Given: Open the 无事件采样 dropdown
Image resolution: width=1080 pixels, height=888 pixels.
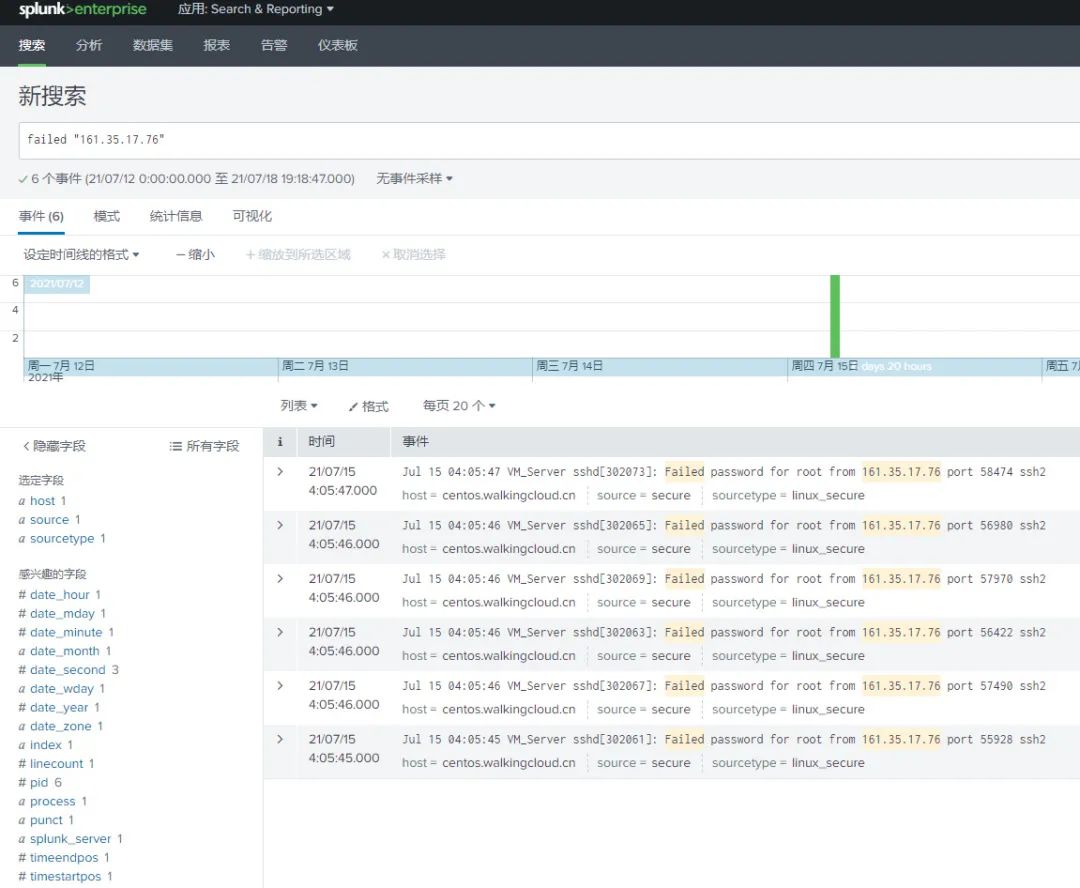Looking at the screenshot, I should [x=414, y=178].
